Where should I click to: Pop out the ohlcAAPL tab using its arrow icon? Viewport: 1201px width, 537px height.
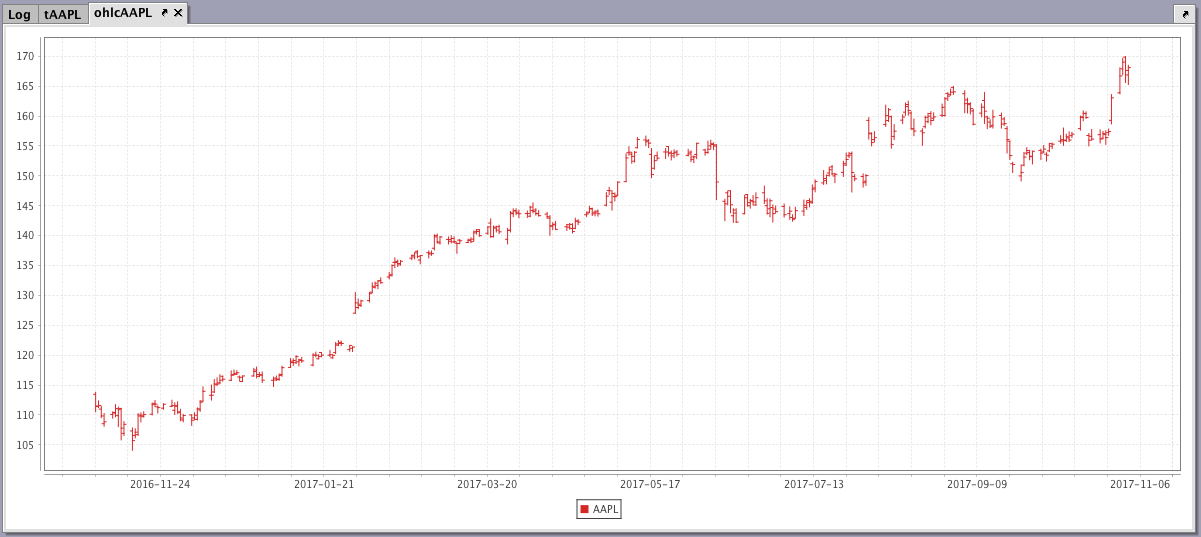[165, 13]
